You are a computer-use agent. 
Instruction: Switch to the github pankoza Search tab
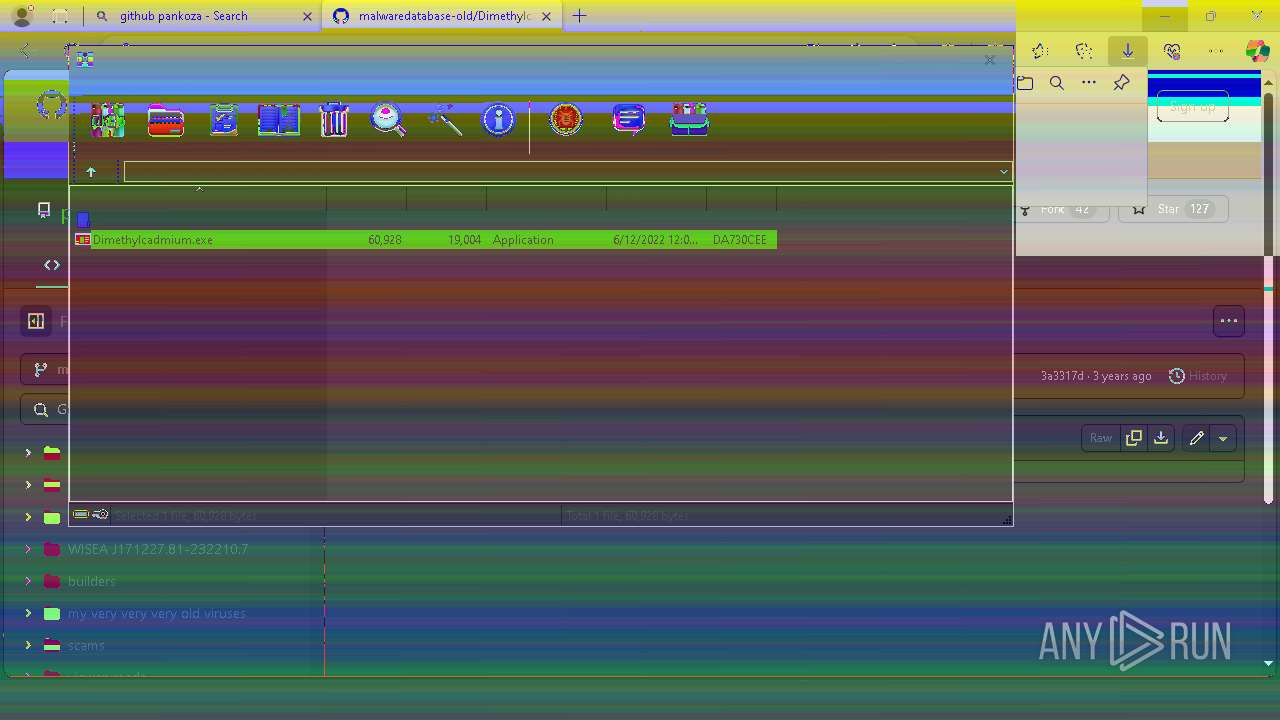click(x=200, y=16)
